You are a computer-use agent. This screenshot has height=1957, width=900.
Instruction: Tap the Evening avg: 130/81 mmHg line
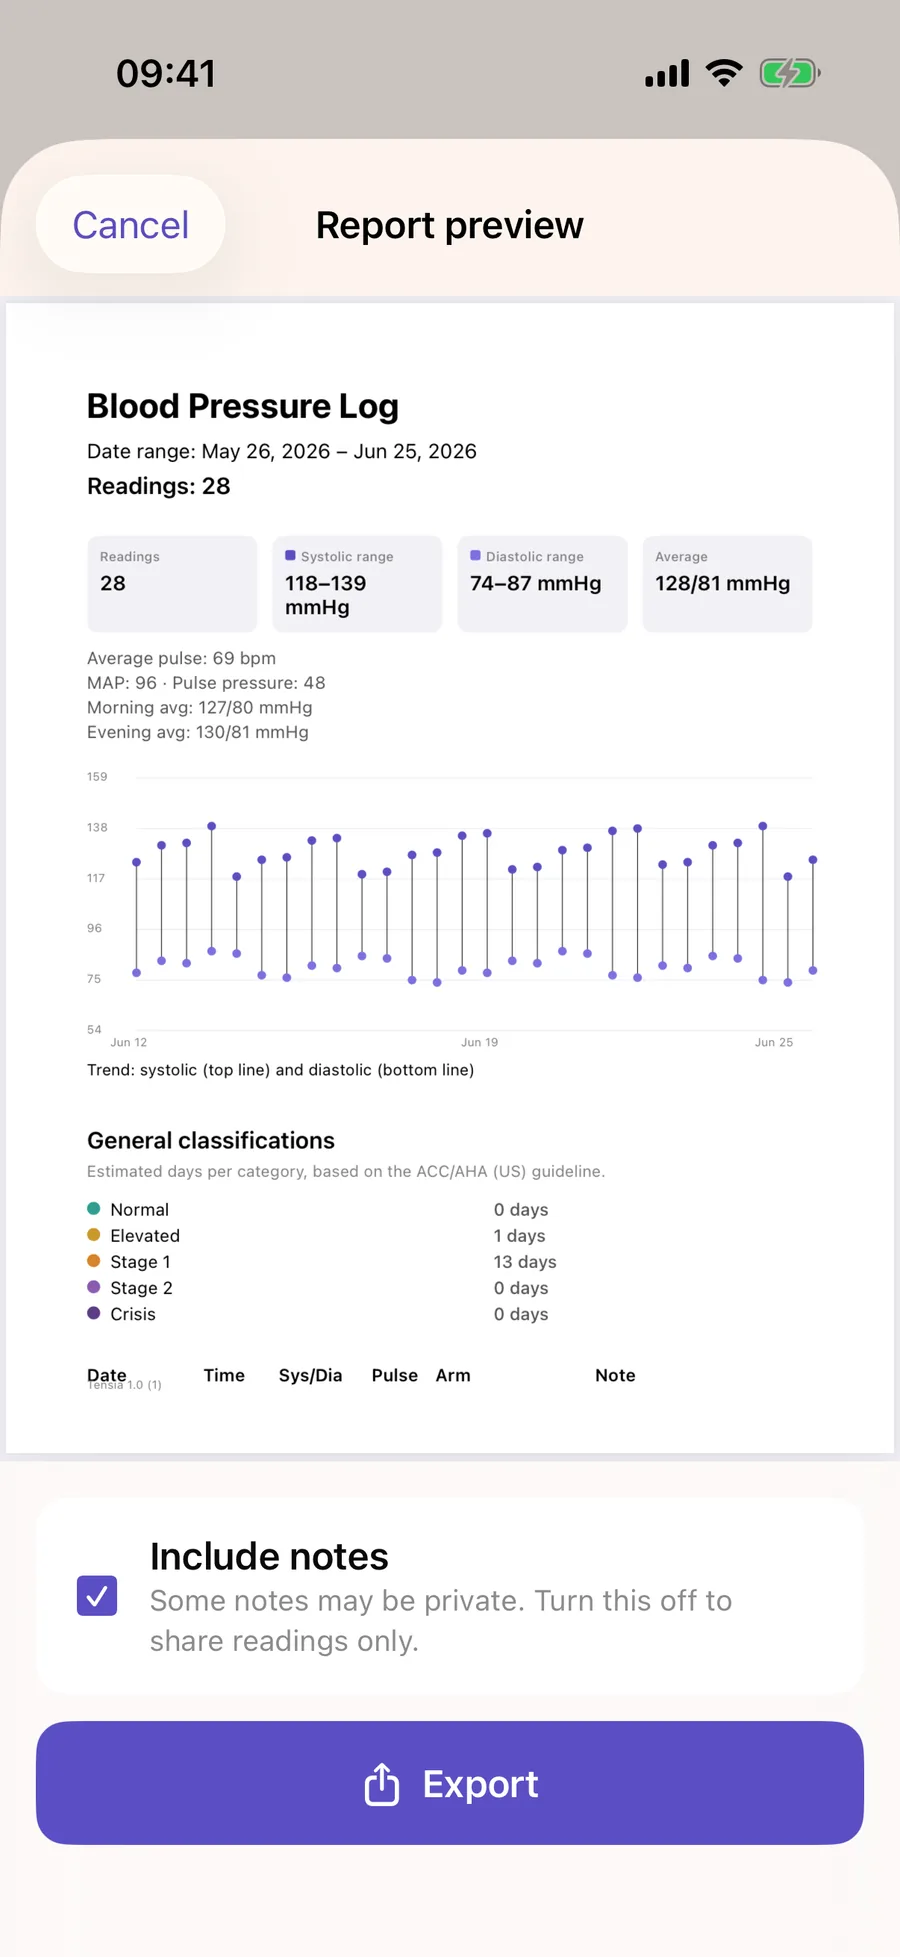(x=198, y=732)
